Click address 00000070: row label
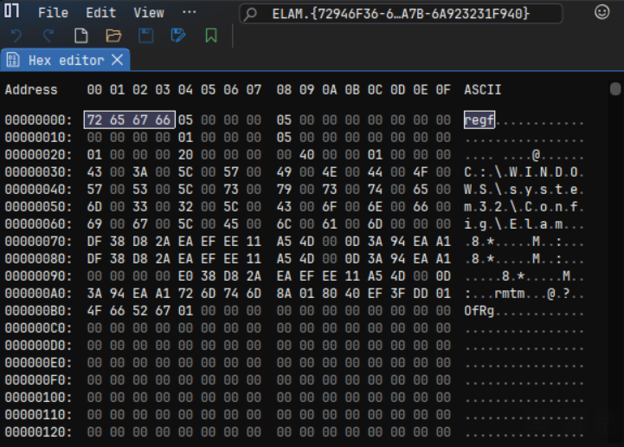Image resolution: width=624 pixels, height=447 pixels. click(x=38, y=241)
